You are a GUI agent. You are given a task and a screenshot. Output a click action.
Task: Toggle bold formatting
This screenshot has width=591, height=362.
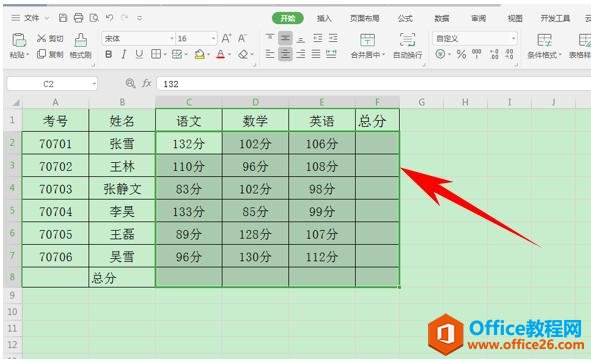pyautogui.click(x=109, y=54)
